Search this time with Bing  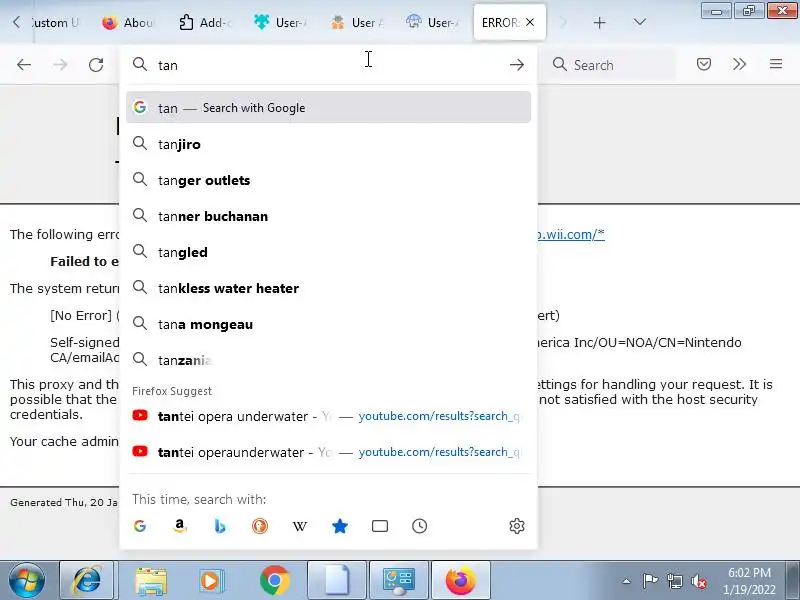(x=220, y=526)
